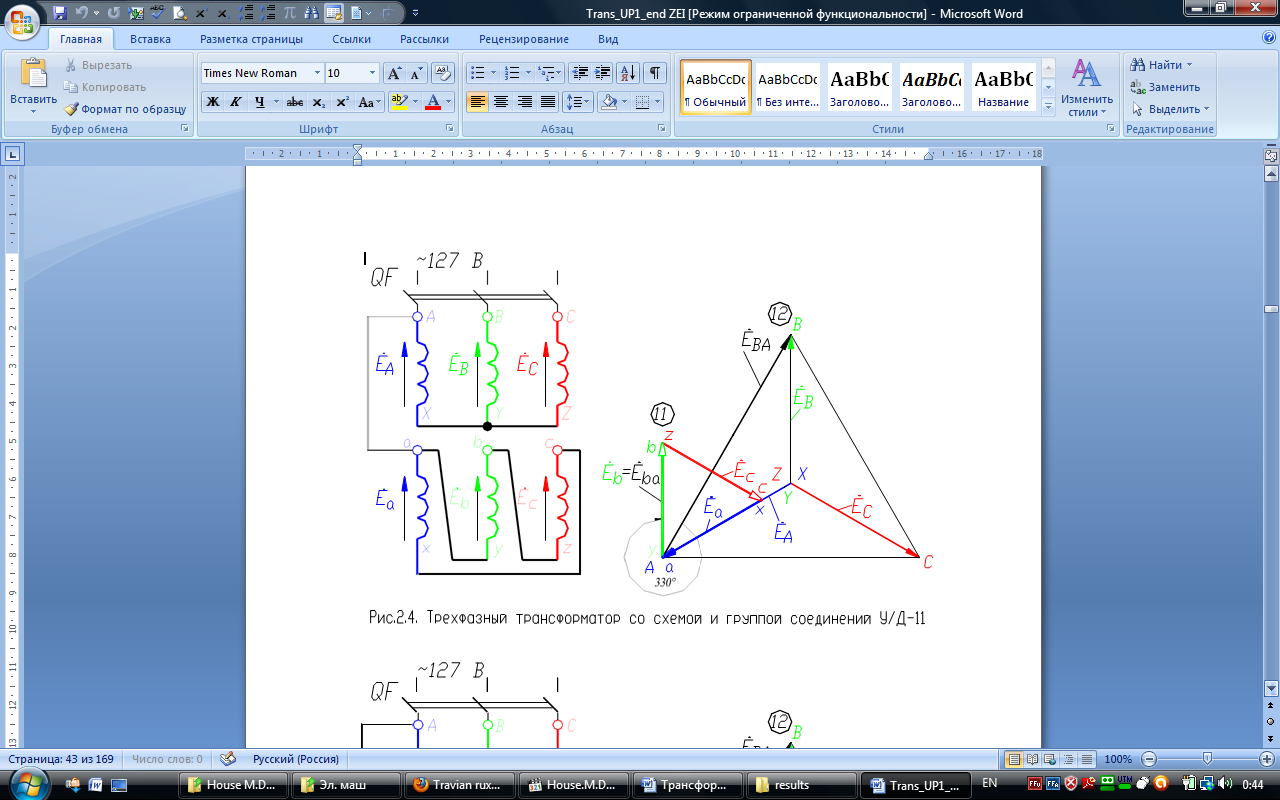Apply subscript formatting in the Font group
Screen dimensions: 1280x800
pos(318,102)
